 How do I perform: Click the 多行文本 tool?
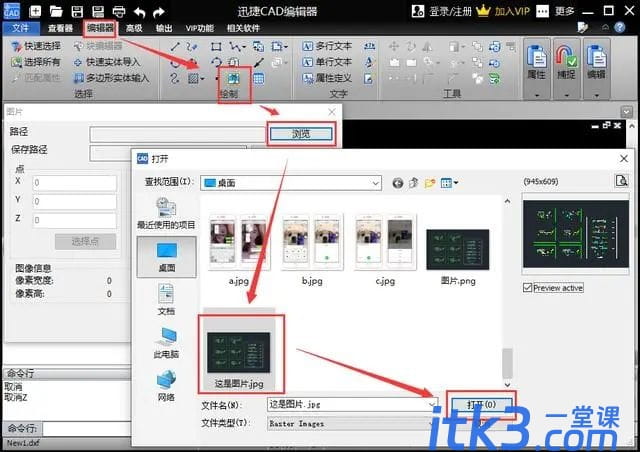pos(327,46)
